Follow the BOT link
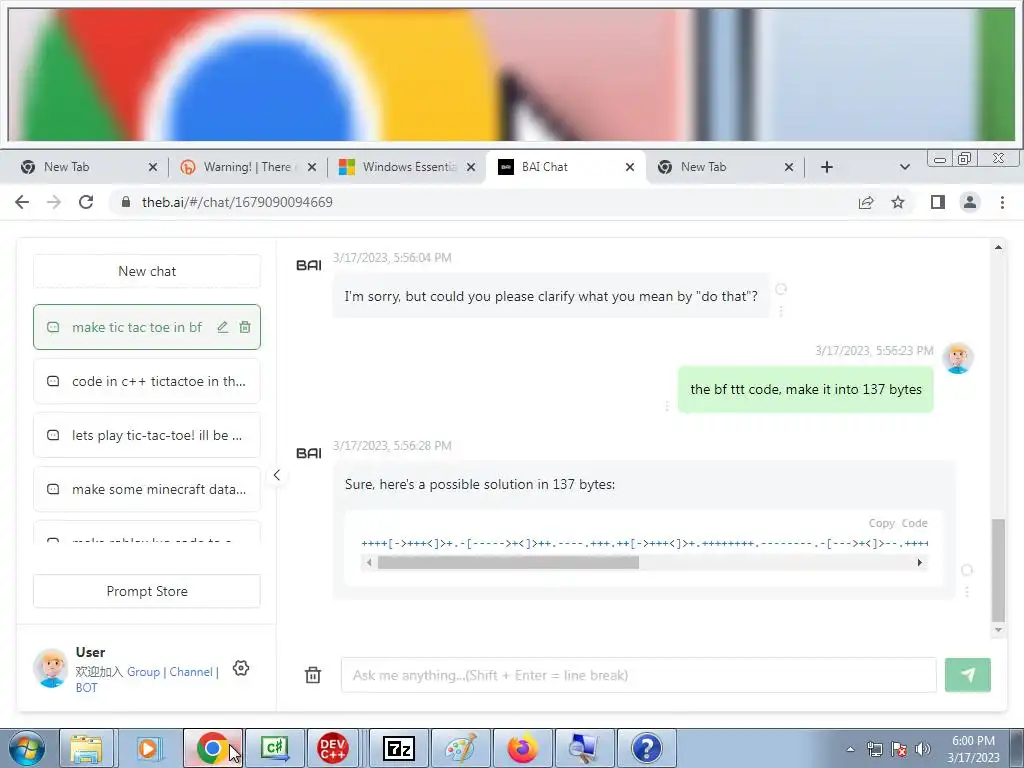Image resolution: width=1024 pixels, height=768 pixels. (x=86, y=688)
